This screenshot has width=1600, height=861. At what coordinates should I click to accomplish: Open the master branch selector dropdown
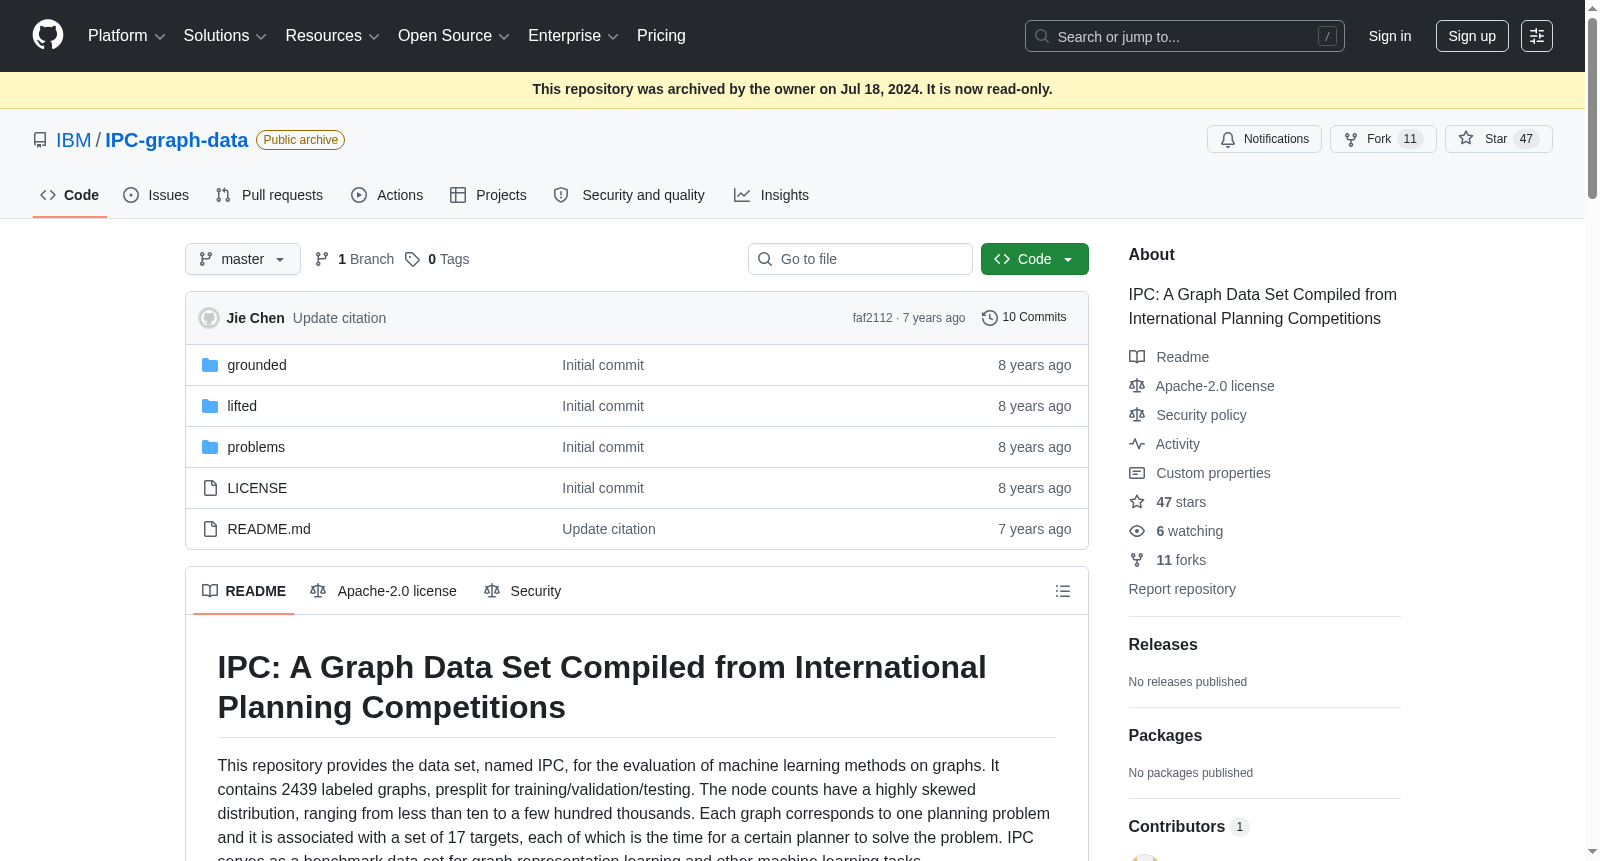tap(243, 259)
